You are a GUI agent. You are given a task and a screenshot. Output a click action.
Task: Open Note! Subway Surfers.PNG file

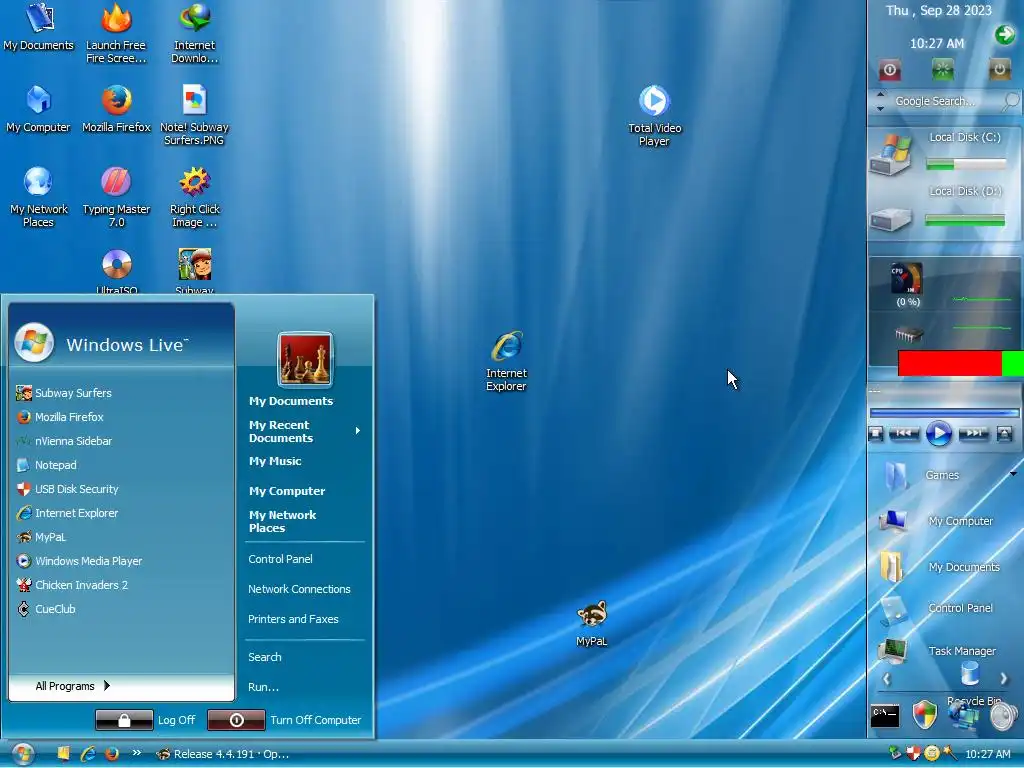tap(195, 115)
